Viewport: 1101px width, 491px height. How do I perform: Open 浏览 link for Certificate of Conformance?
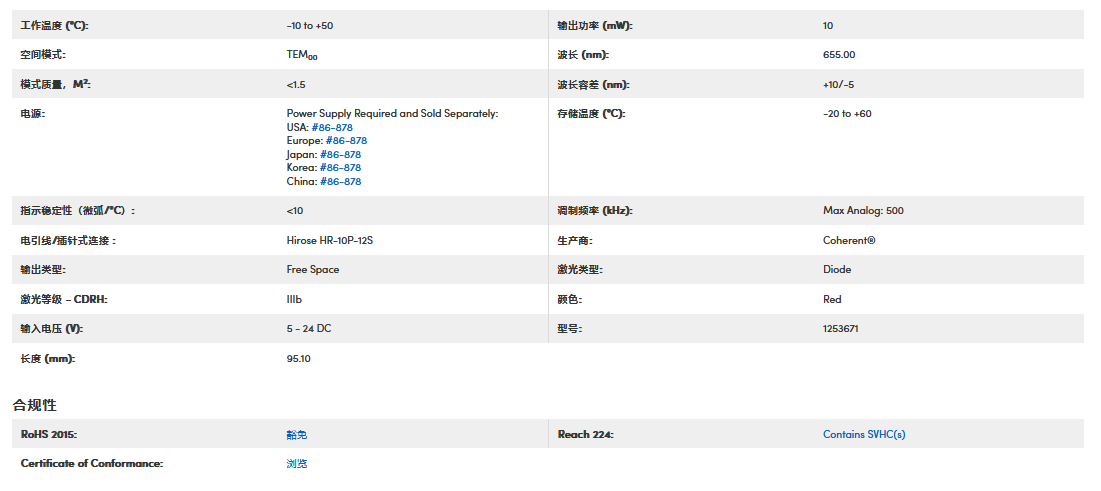297,464
